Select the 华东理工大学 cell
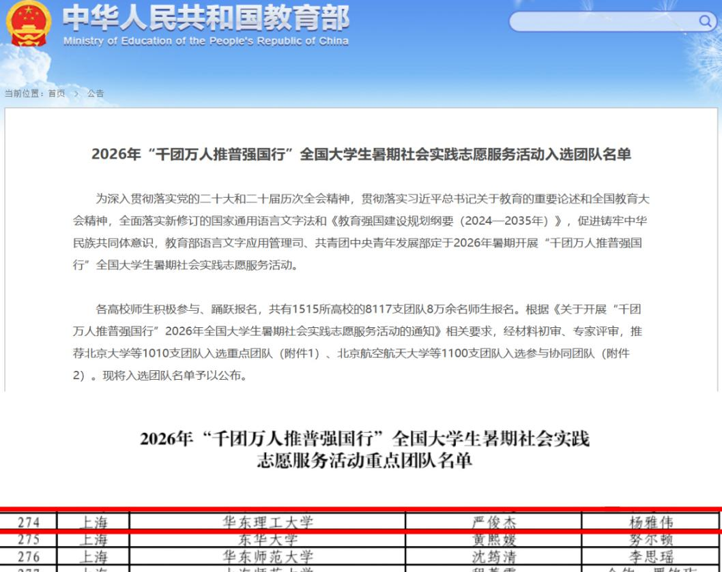This screenshot has width=722, height=572. pyautogui.click(x=268, y=522)
